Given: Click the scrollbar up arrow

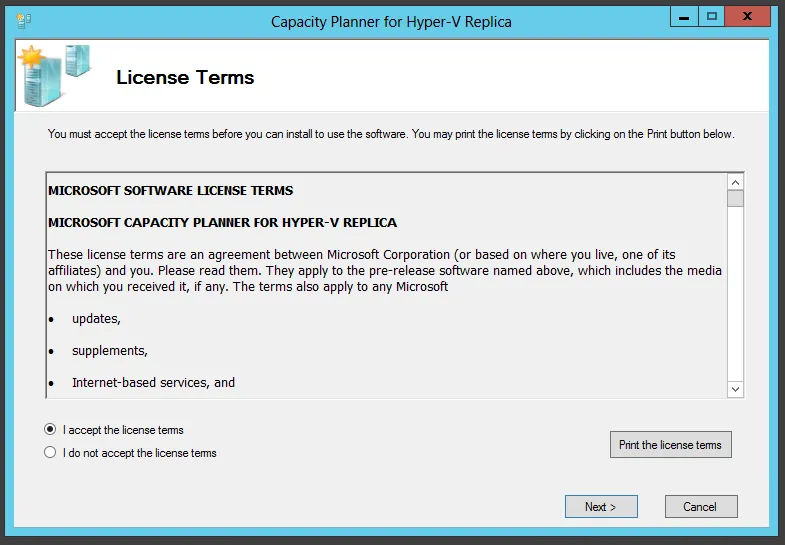Looking at the screenshot, I should (x=735, y=183).
